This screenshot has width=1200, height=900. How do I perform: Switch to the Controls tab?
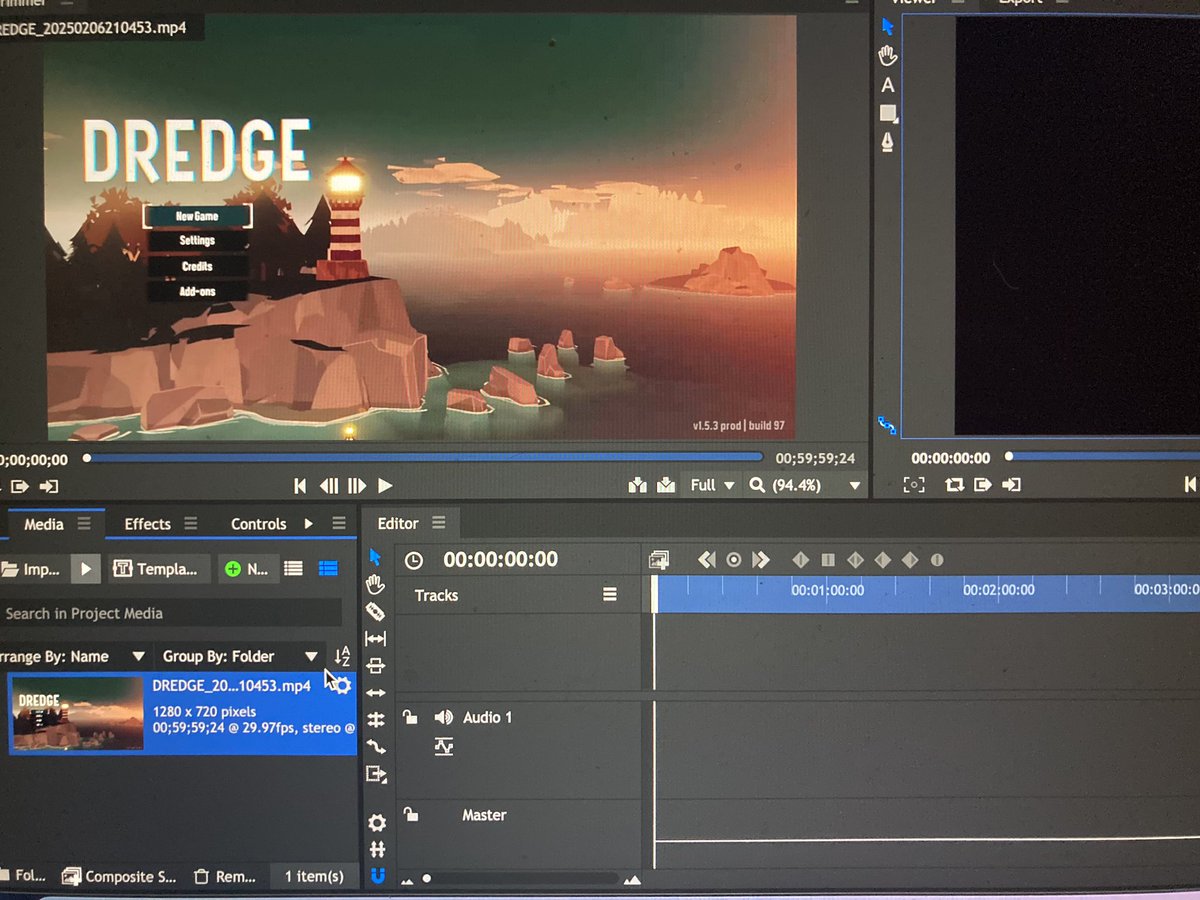click(x=258, y=523)
